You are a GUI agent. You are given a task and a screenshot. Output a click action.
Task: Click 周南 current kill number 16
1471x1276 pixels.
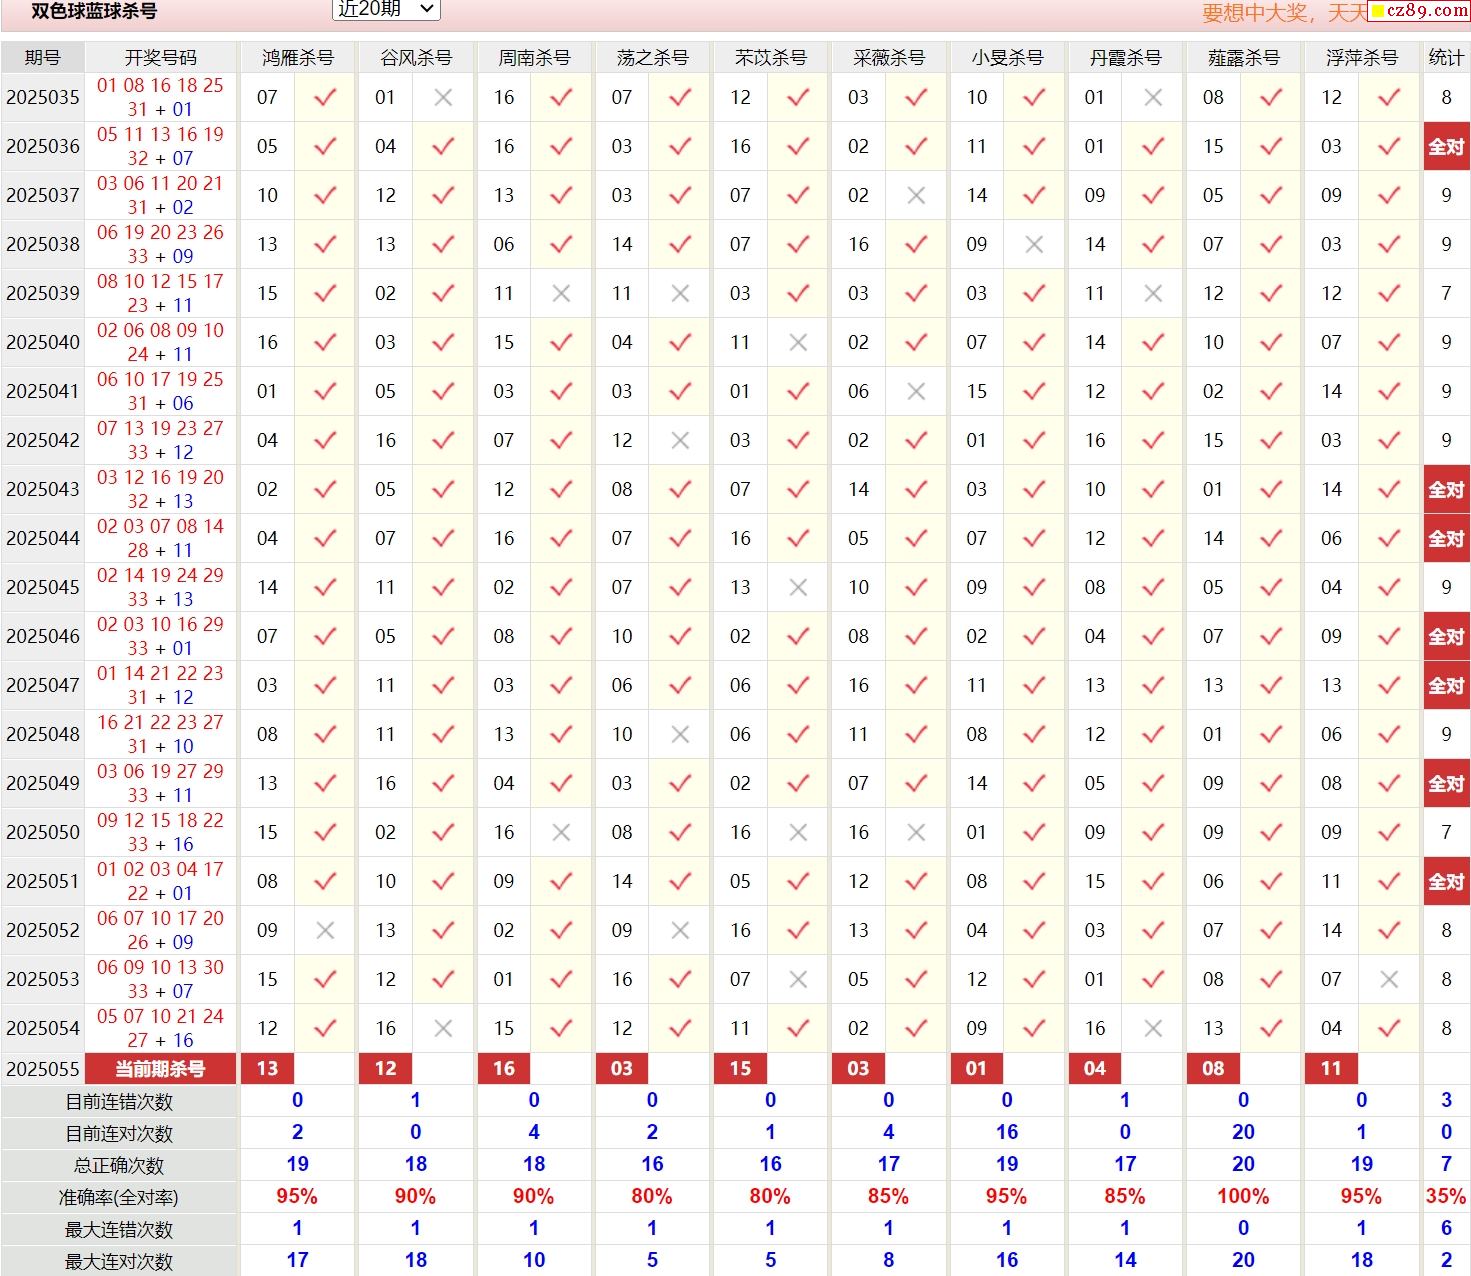pyautogui.click(x=504, y=1069)
